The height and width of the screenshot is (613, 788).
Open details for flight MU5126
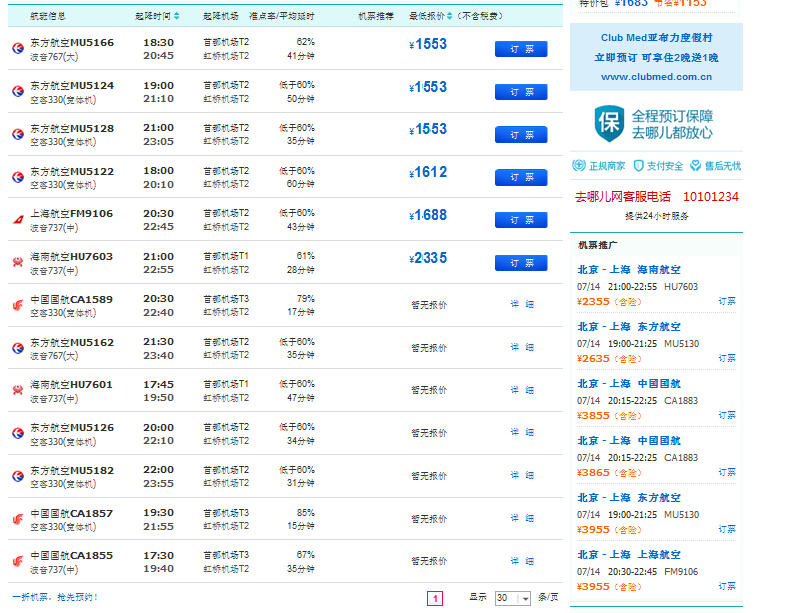(522, 432)
